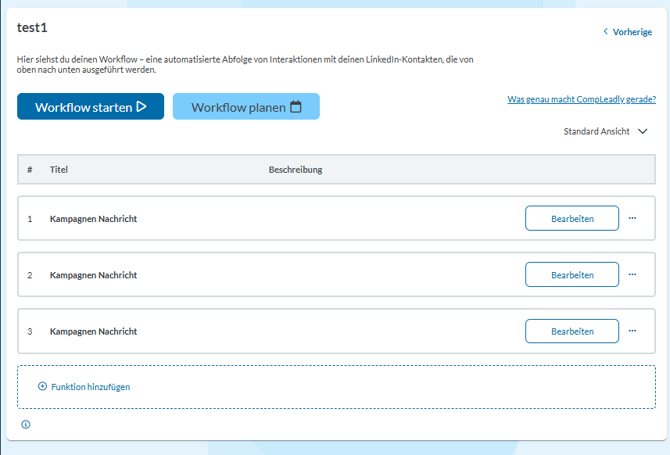Open the 'Was genau macht CompLeadly gerade?' link

[x=581, y=100]
